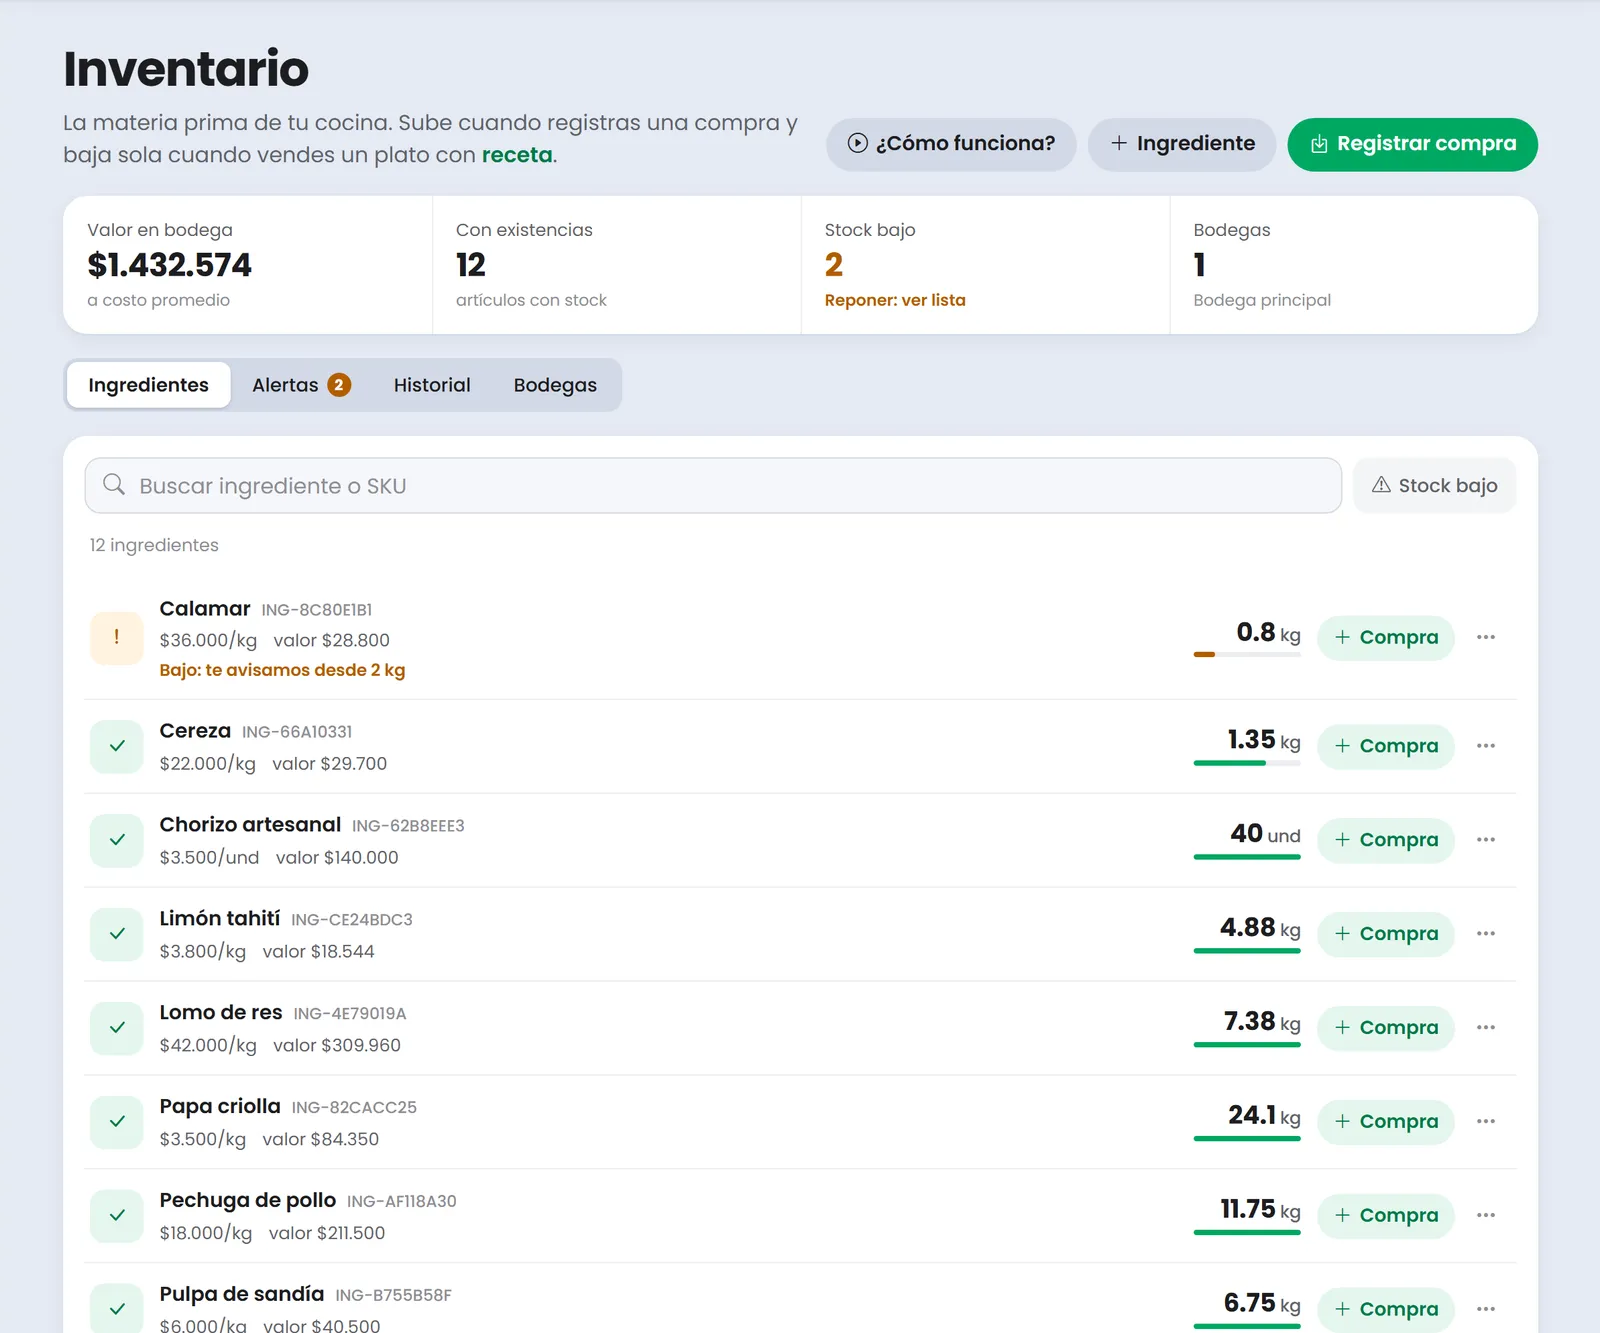Open the more-options menu for Cereza
1600x1333 pixels.
pos(1486,746)
